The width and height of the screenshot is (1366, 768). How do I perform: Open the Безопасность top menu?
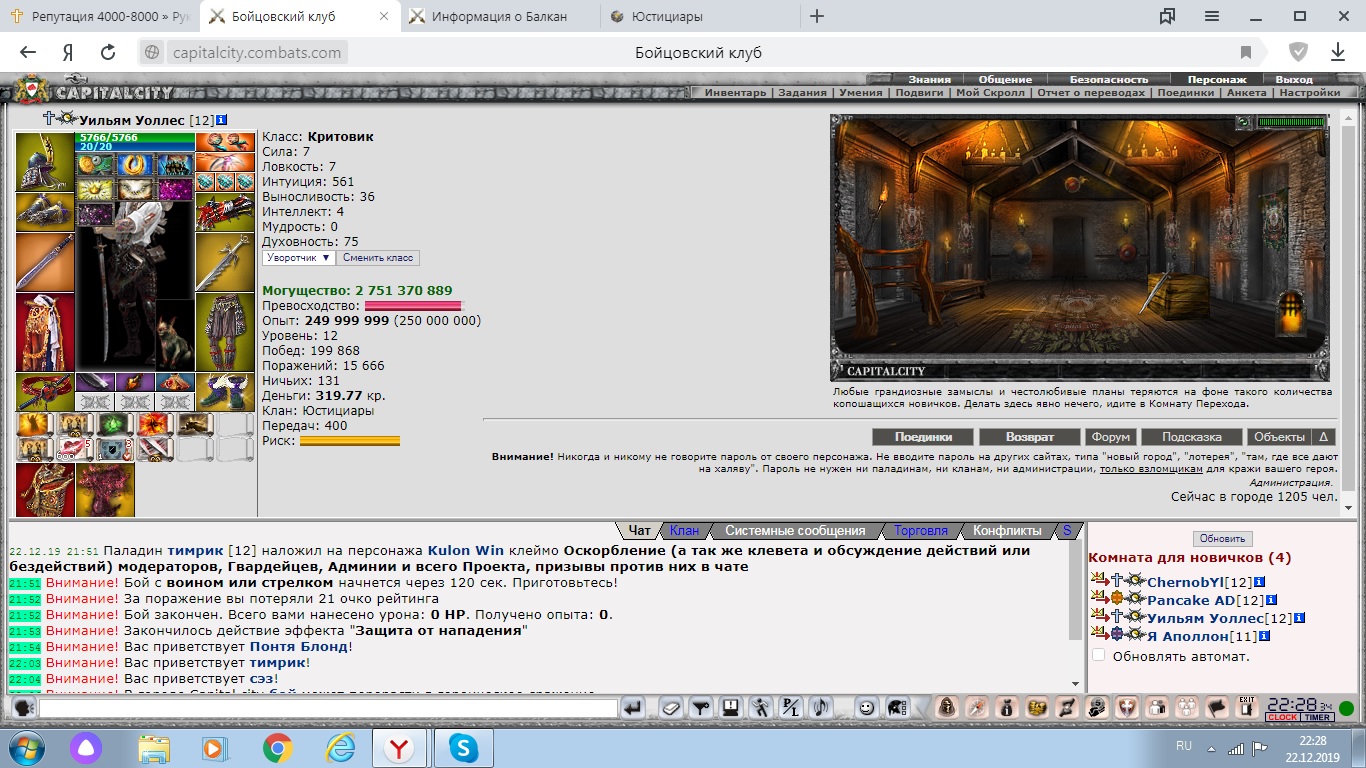click(x=1109, y=79)
